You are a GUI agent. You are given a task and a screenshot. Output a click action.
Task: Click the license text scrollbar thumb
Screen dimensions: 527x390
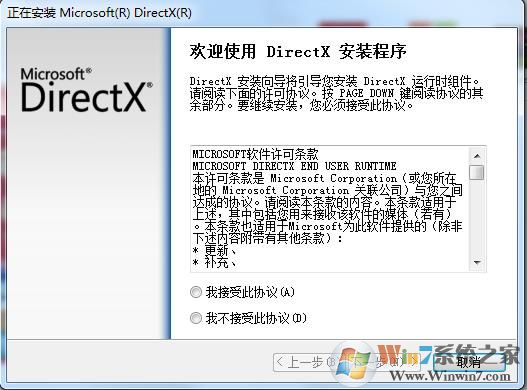[477, 173]
